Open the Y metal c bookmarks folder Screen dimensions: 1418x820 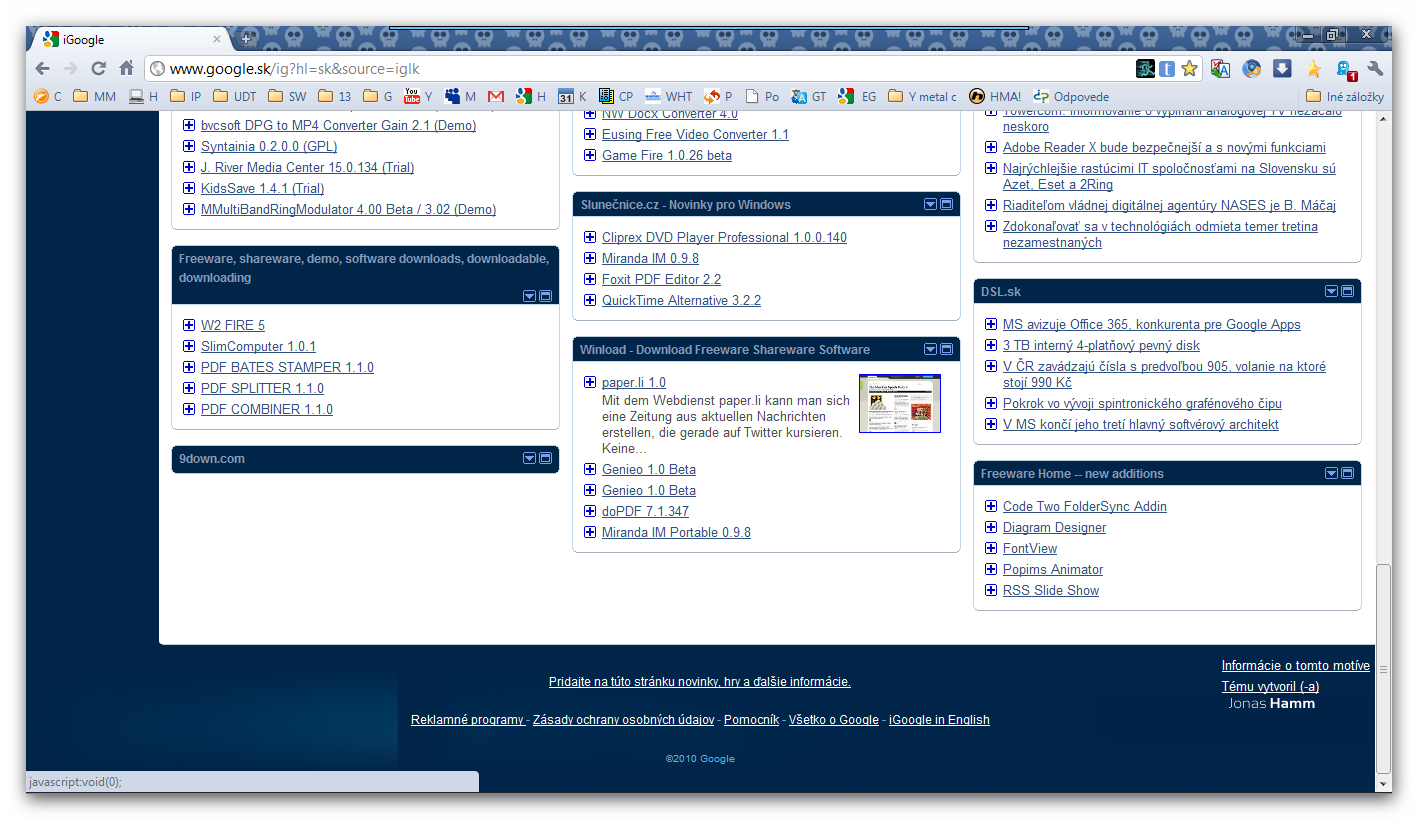922,97
